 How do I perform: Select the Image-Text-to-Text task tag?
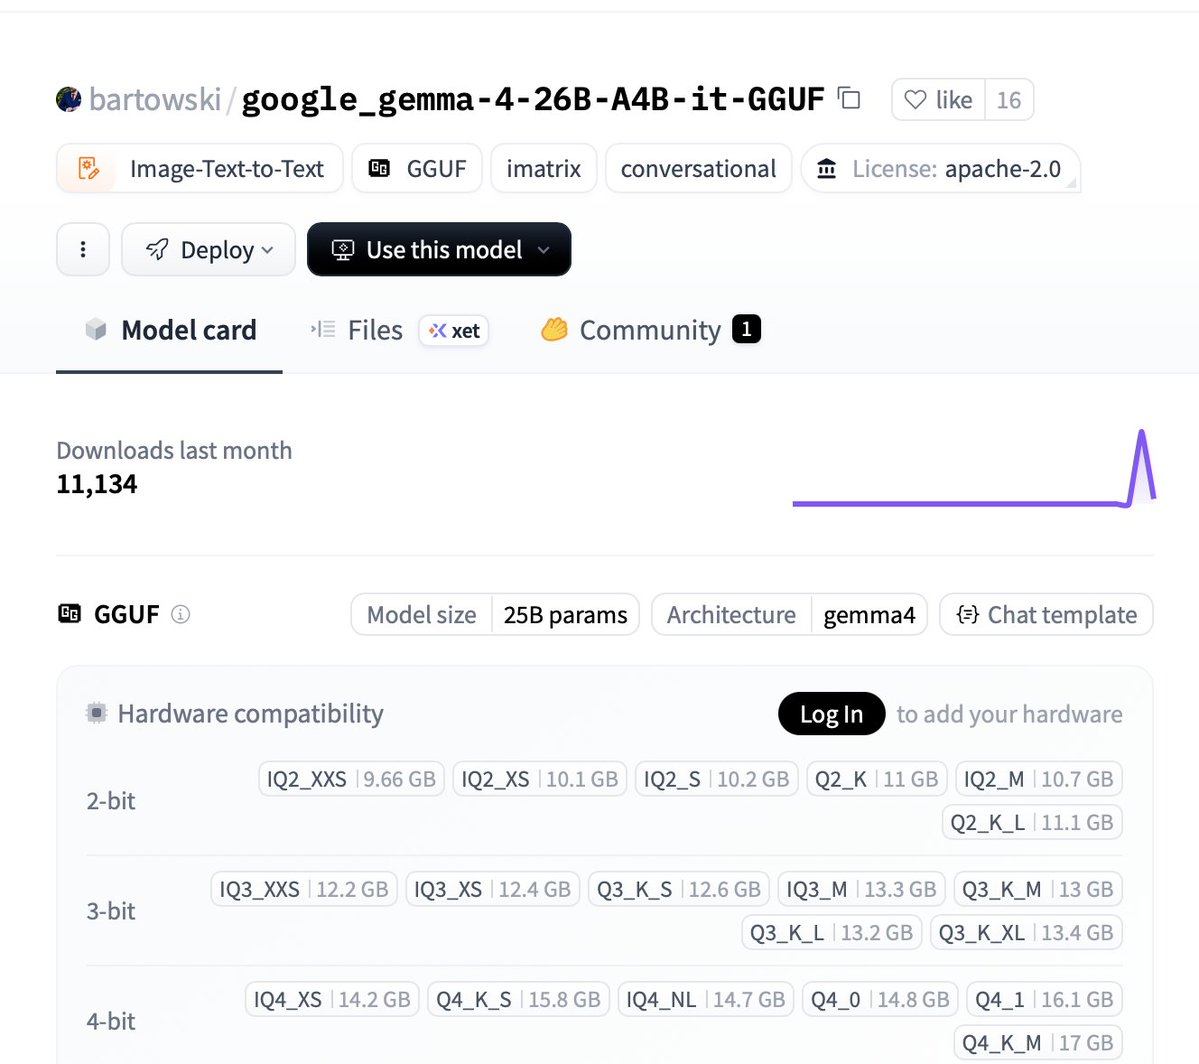200,168
